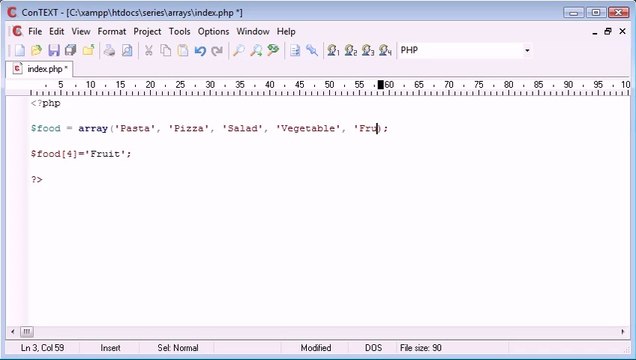Image resolution: width=636 pixels, height=360 pixels.
Task: Click the blue pushpin toolbar icon
Action: (312, 50)
